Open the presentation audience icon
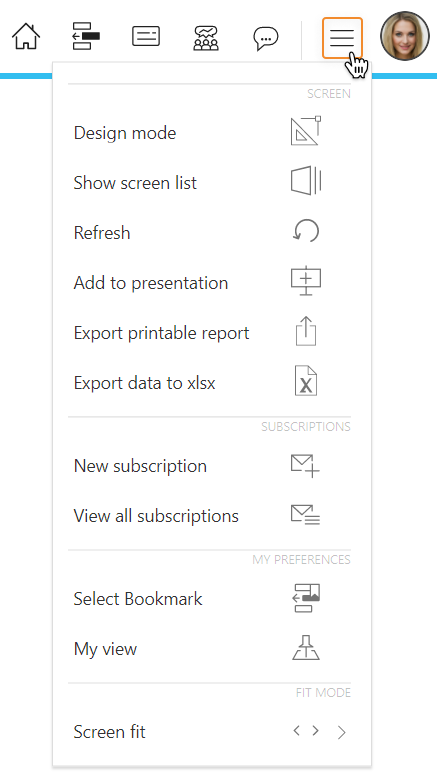The width and height of the screenshot is (437, 773). [x=206, y=38]
